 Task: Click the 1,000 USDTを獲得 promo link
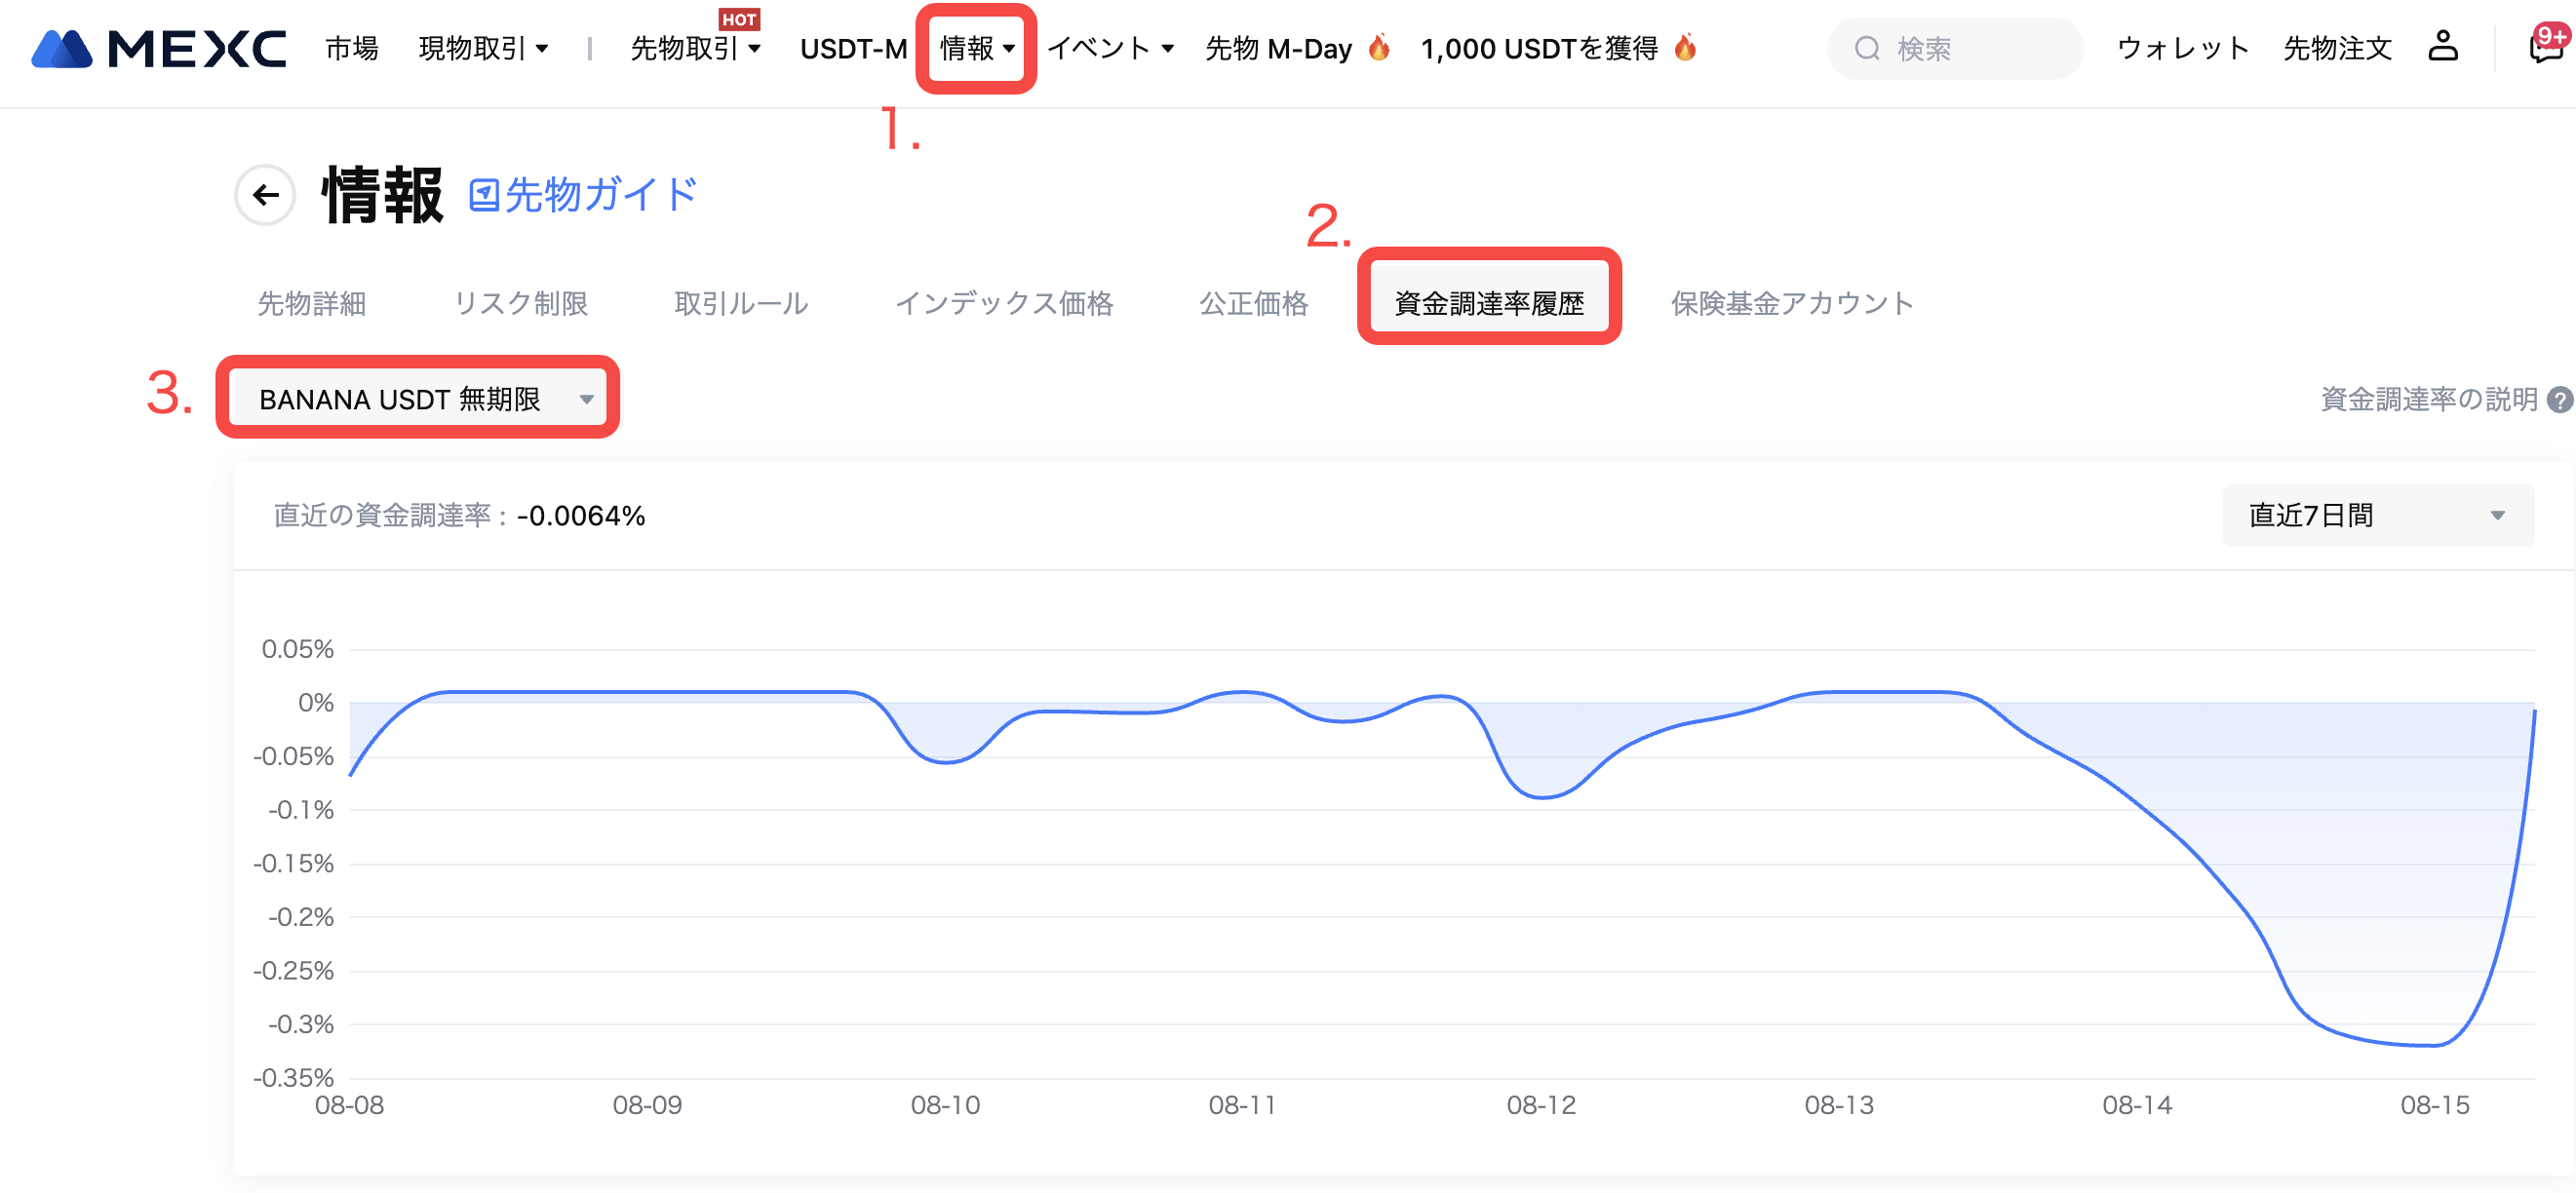pyautogui.click(x=1539, y=48)
